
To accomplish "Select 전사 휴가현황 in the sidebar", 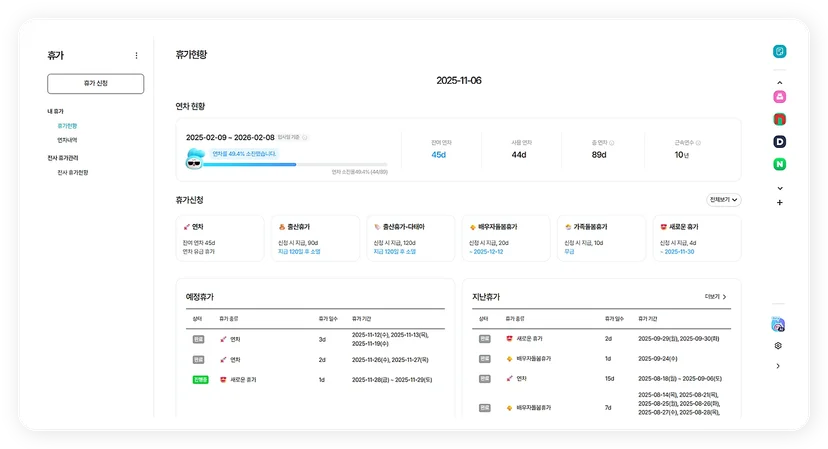I will tap(73, 173).
